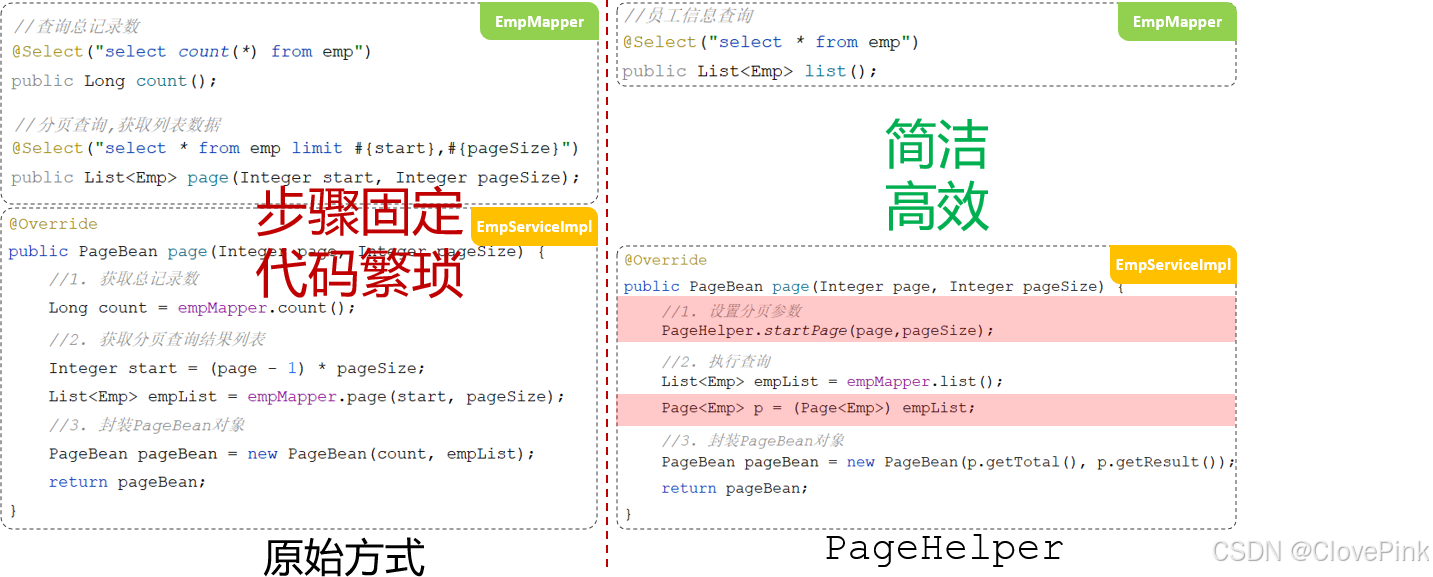This screenshot has width=1433, height=577.
Task: Click the dashed red divider between panels
Action: [x=608, y=290]
